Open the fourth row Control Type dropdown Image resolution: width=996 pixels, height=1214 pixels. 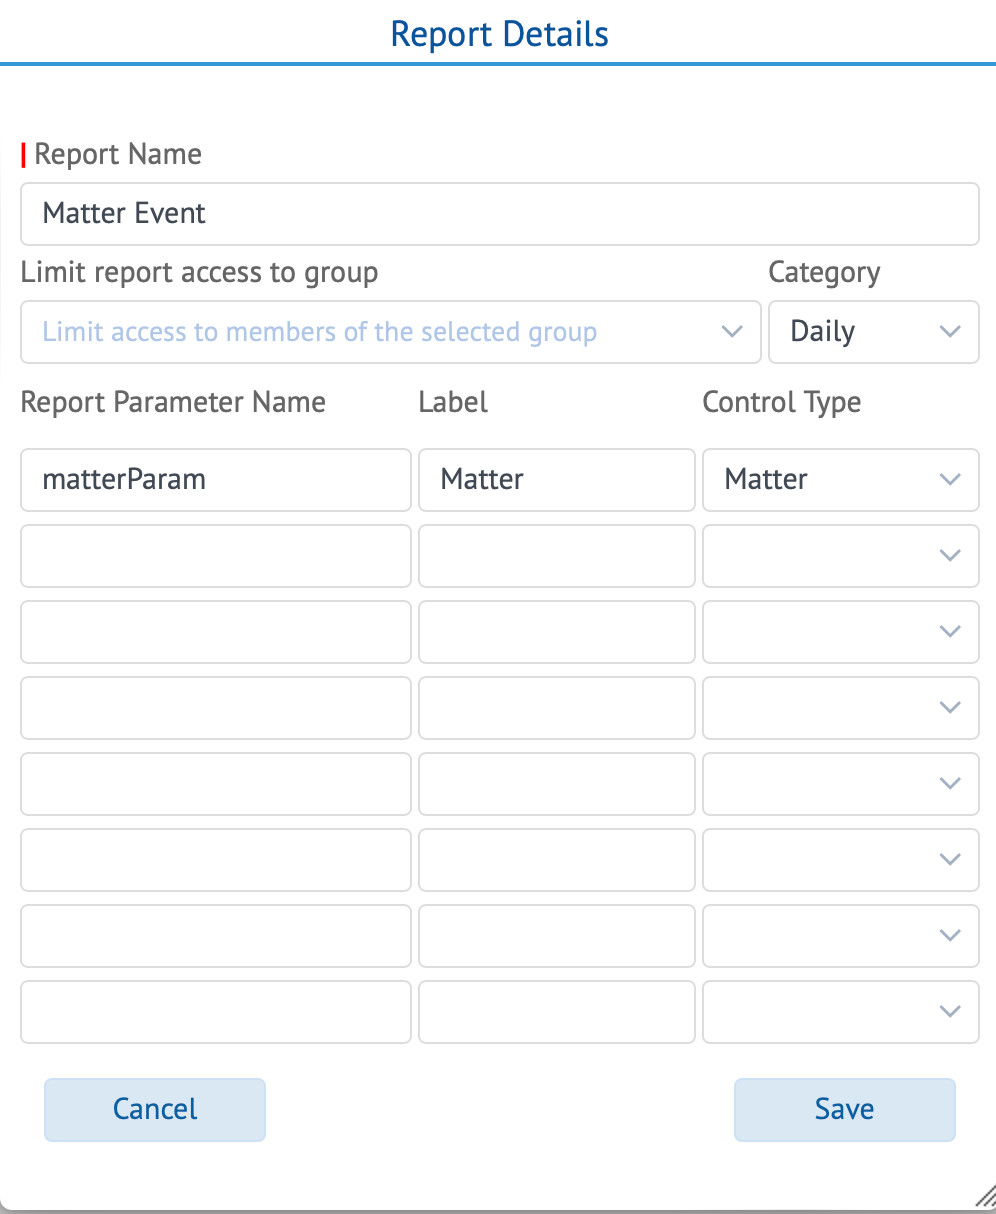pyautogui.click(x=840, y=708)
